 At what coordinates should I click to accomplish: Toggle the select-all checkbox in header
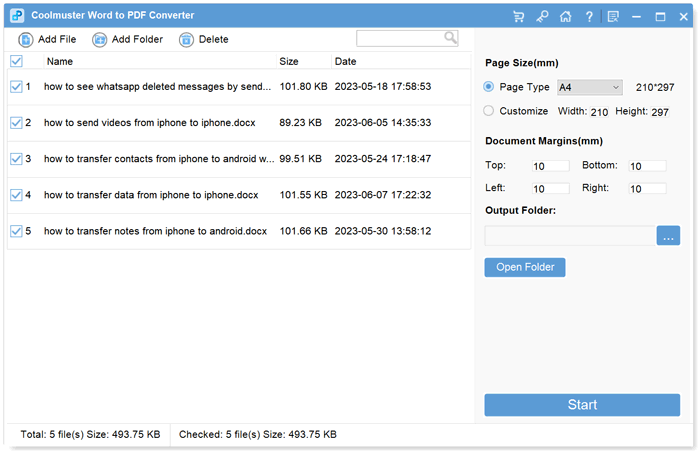(17, 61)
